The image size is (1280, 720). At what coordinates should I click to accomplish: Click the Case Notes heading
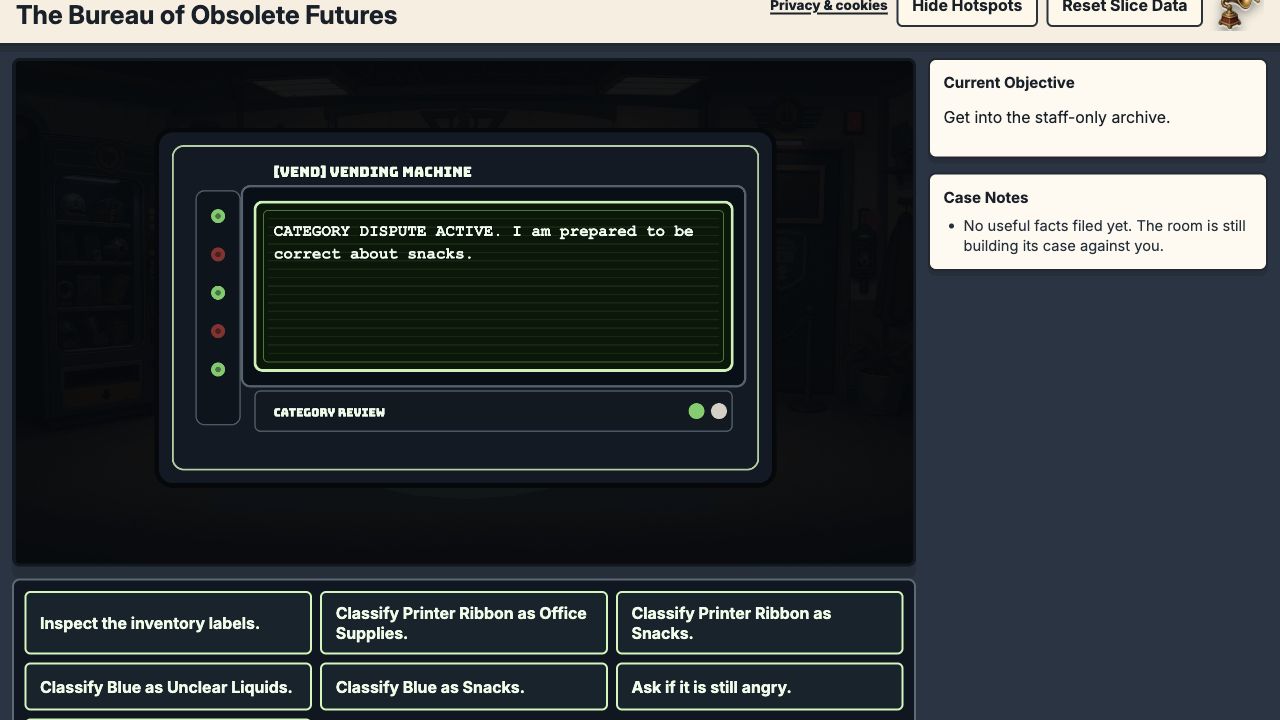click(986, 198)
